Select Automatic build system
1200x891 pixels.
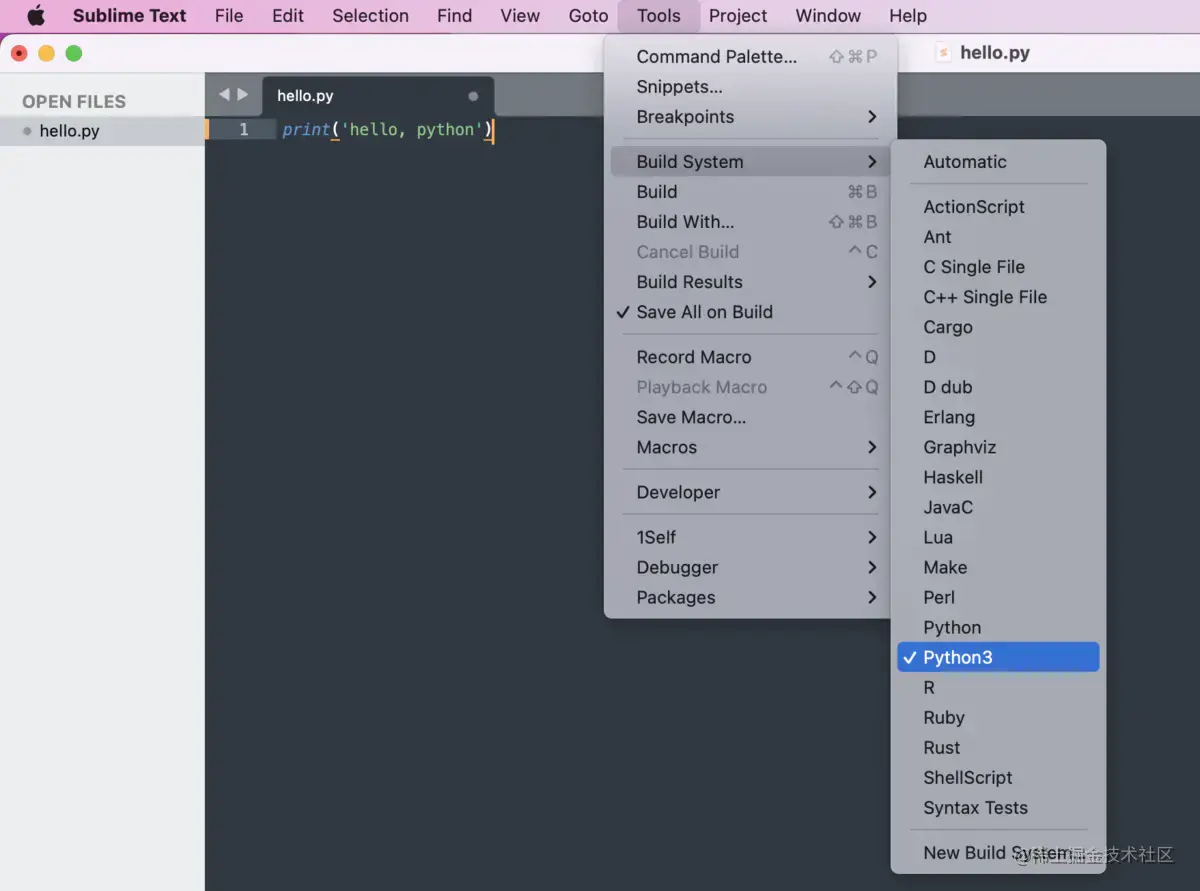tap(998, 162)
